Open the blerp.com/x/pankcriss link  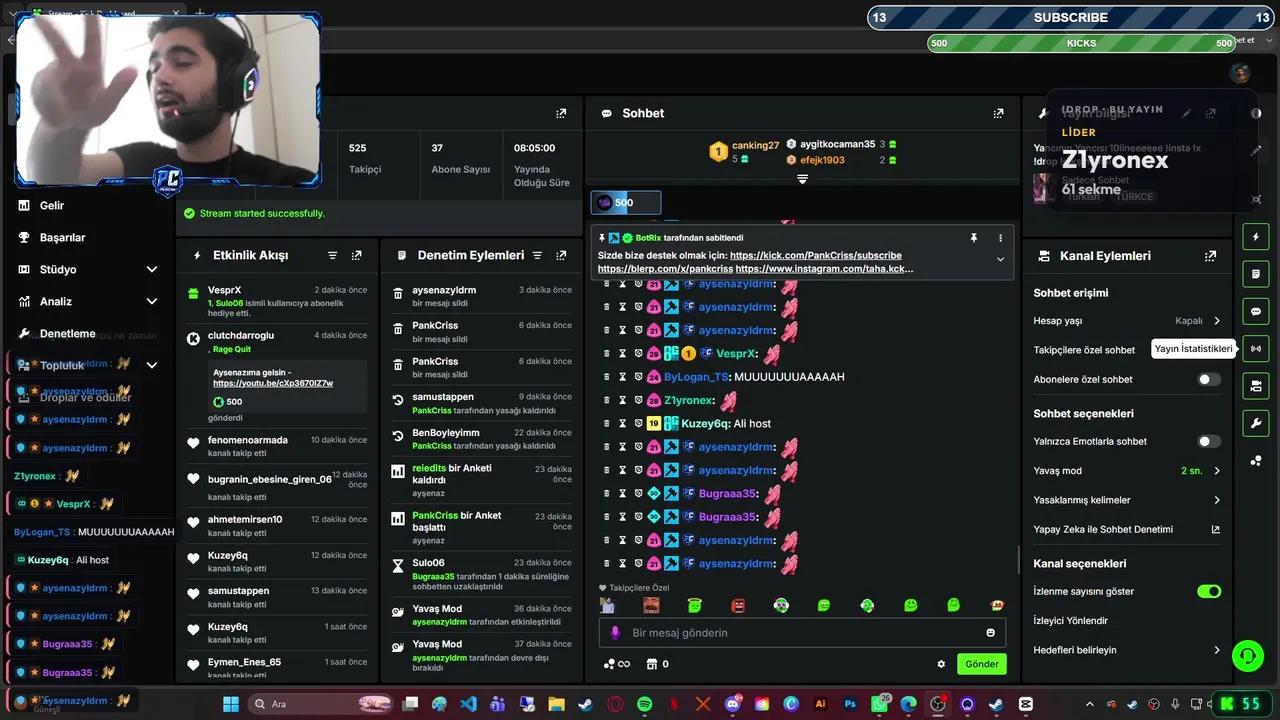665,269
